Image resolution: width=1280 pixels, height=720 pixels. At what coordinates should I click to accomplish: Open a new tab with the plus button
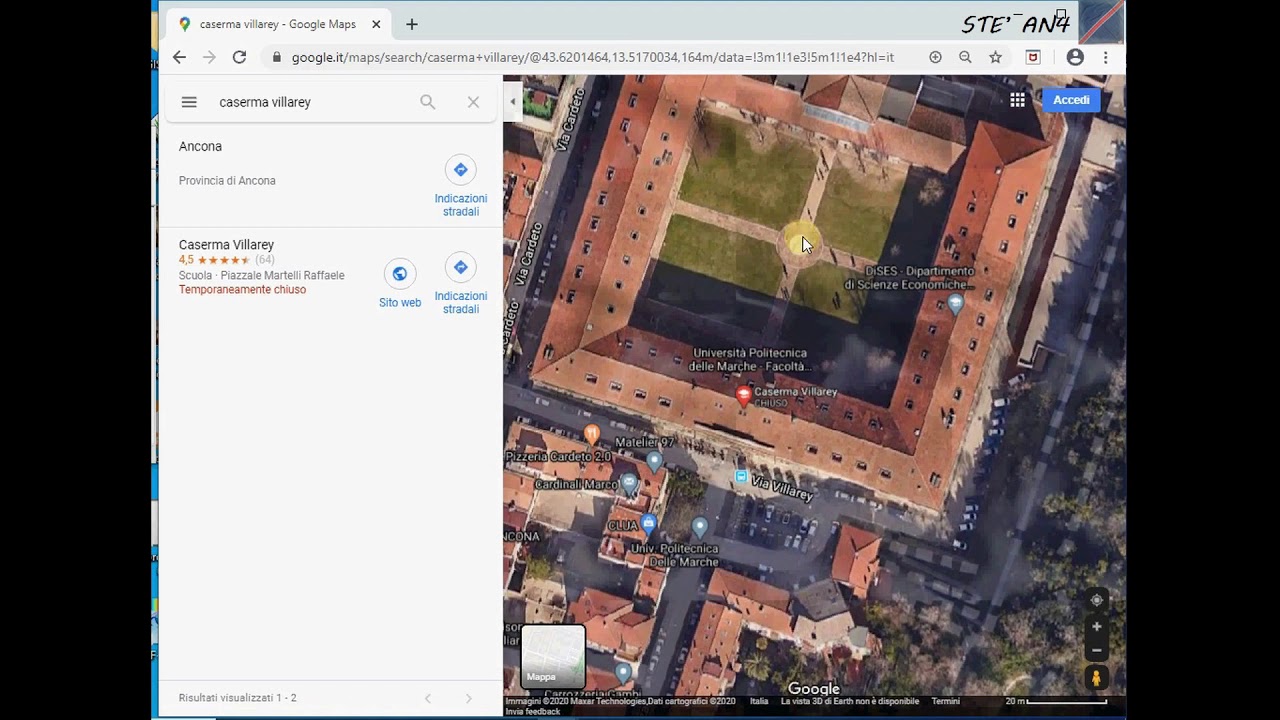[x=412, y=25]
